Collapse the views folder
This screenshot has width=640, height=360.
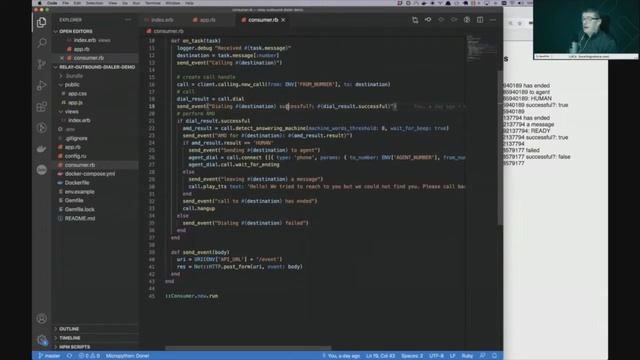(71, 111)
